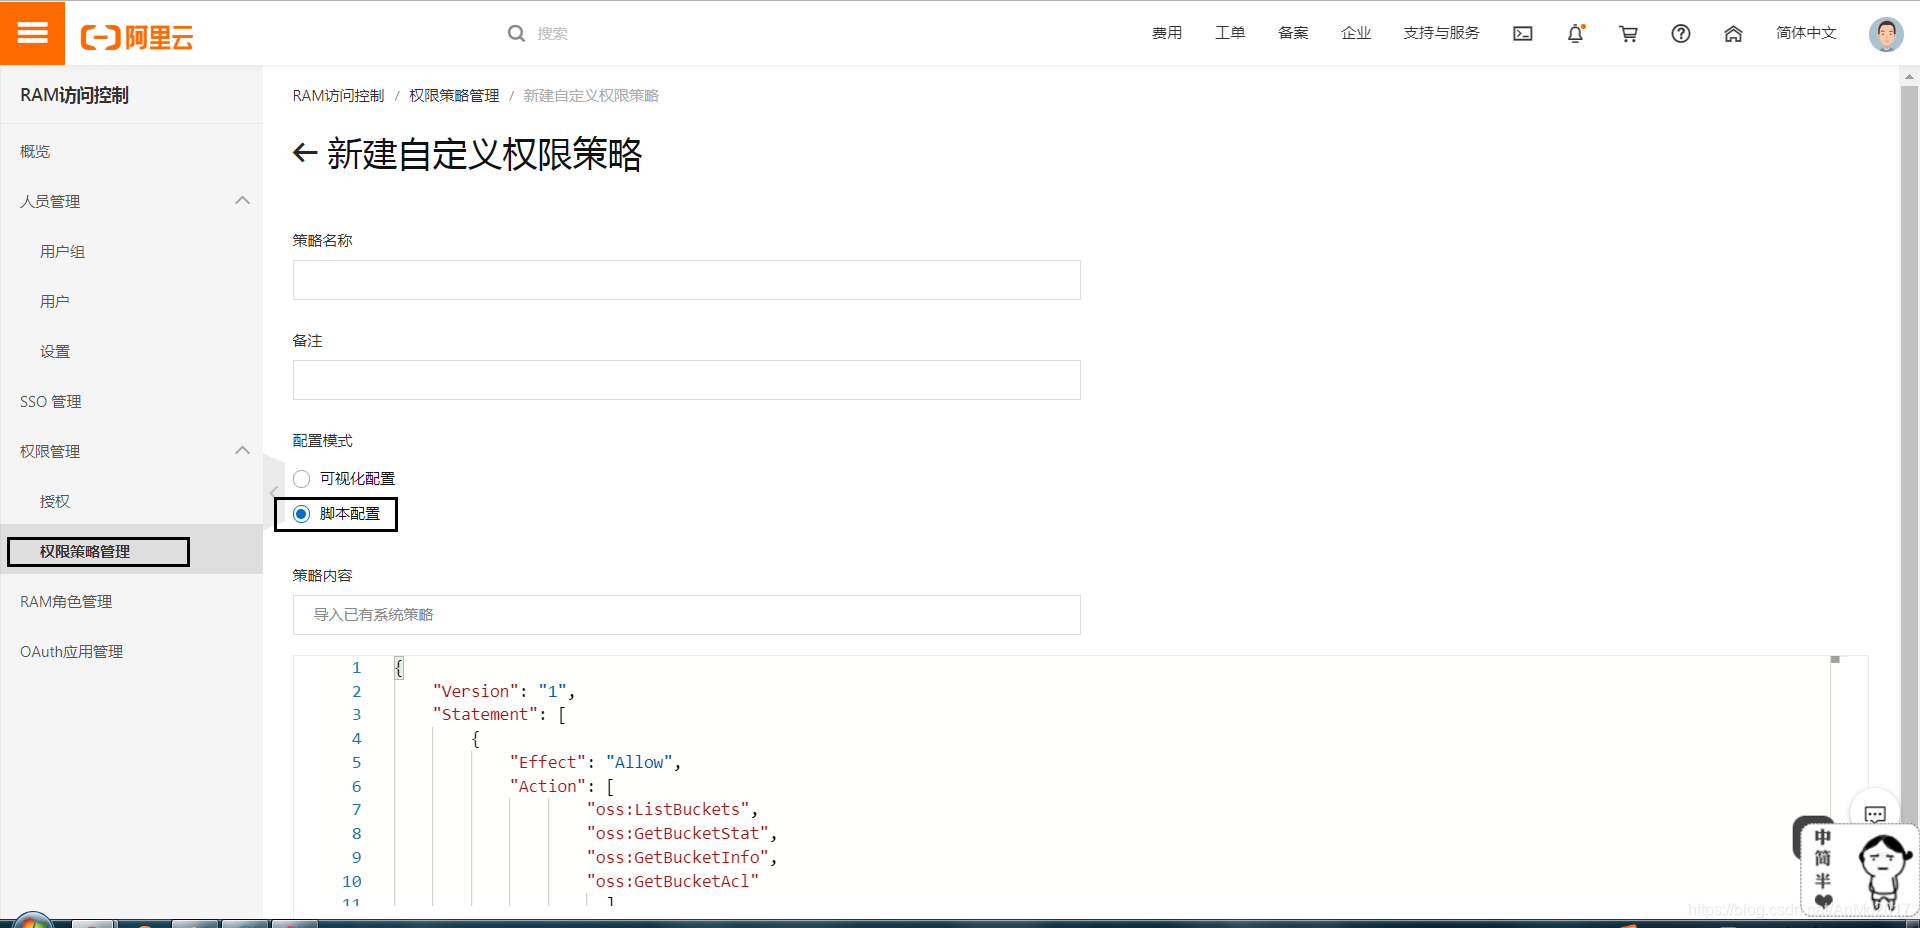
Task: Select the 可视化配置 radio button
Action: (301, 478)
